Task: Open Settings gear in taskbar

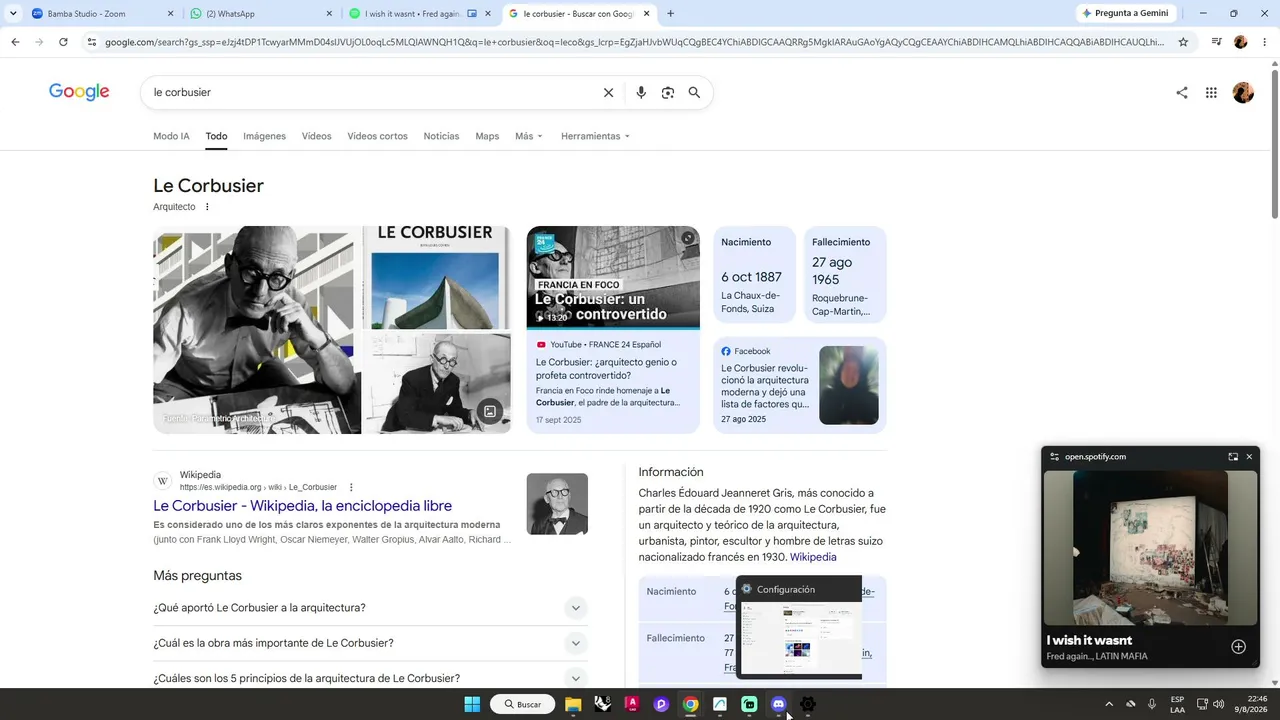Action: coord(808,704)
